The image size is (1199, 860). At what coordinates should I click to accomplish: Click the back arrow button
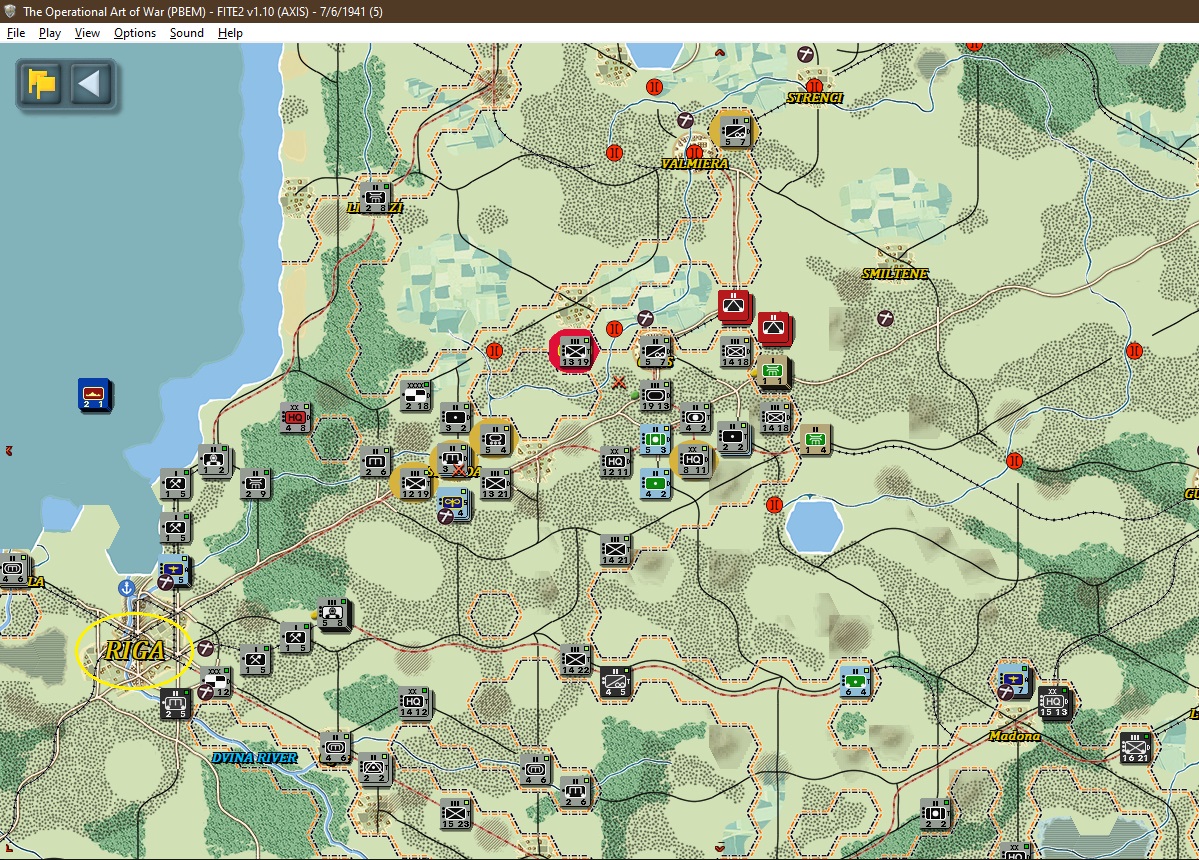click(x=90, y=83)
